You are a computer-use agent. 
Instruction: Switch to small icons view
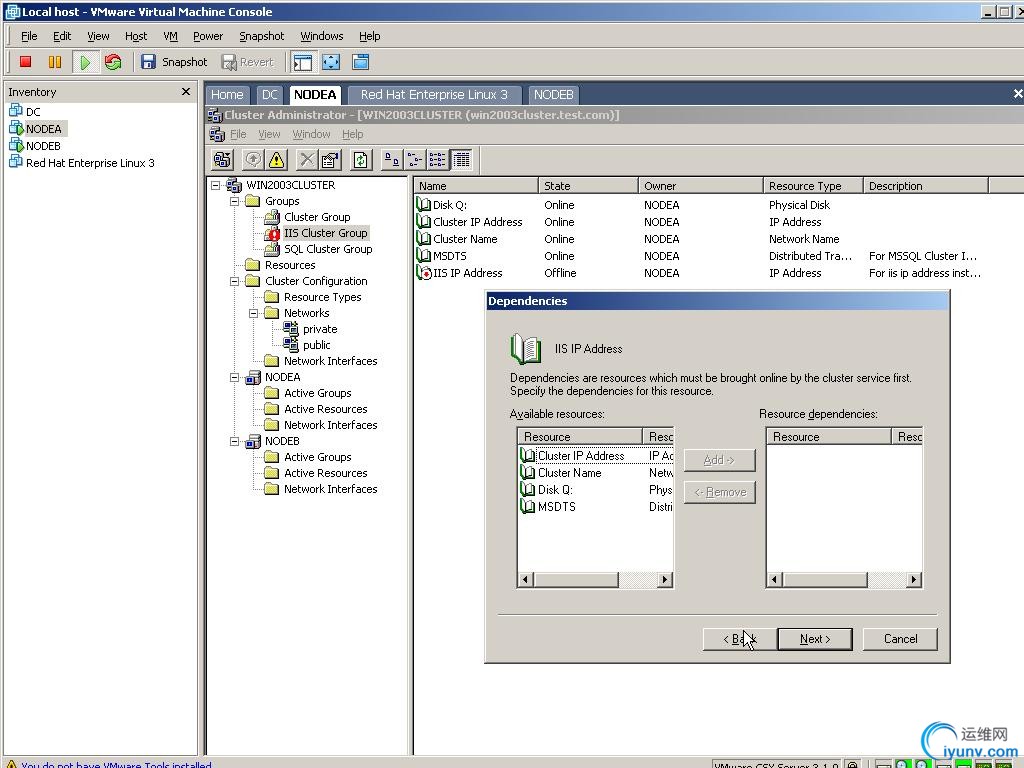tap(415, 159)
